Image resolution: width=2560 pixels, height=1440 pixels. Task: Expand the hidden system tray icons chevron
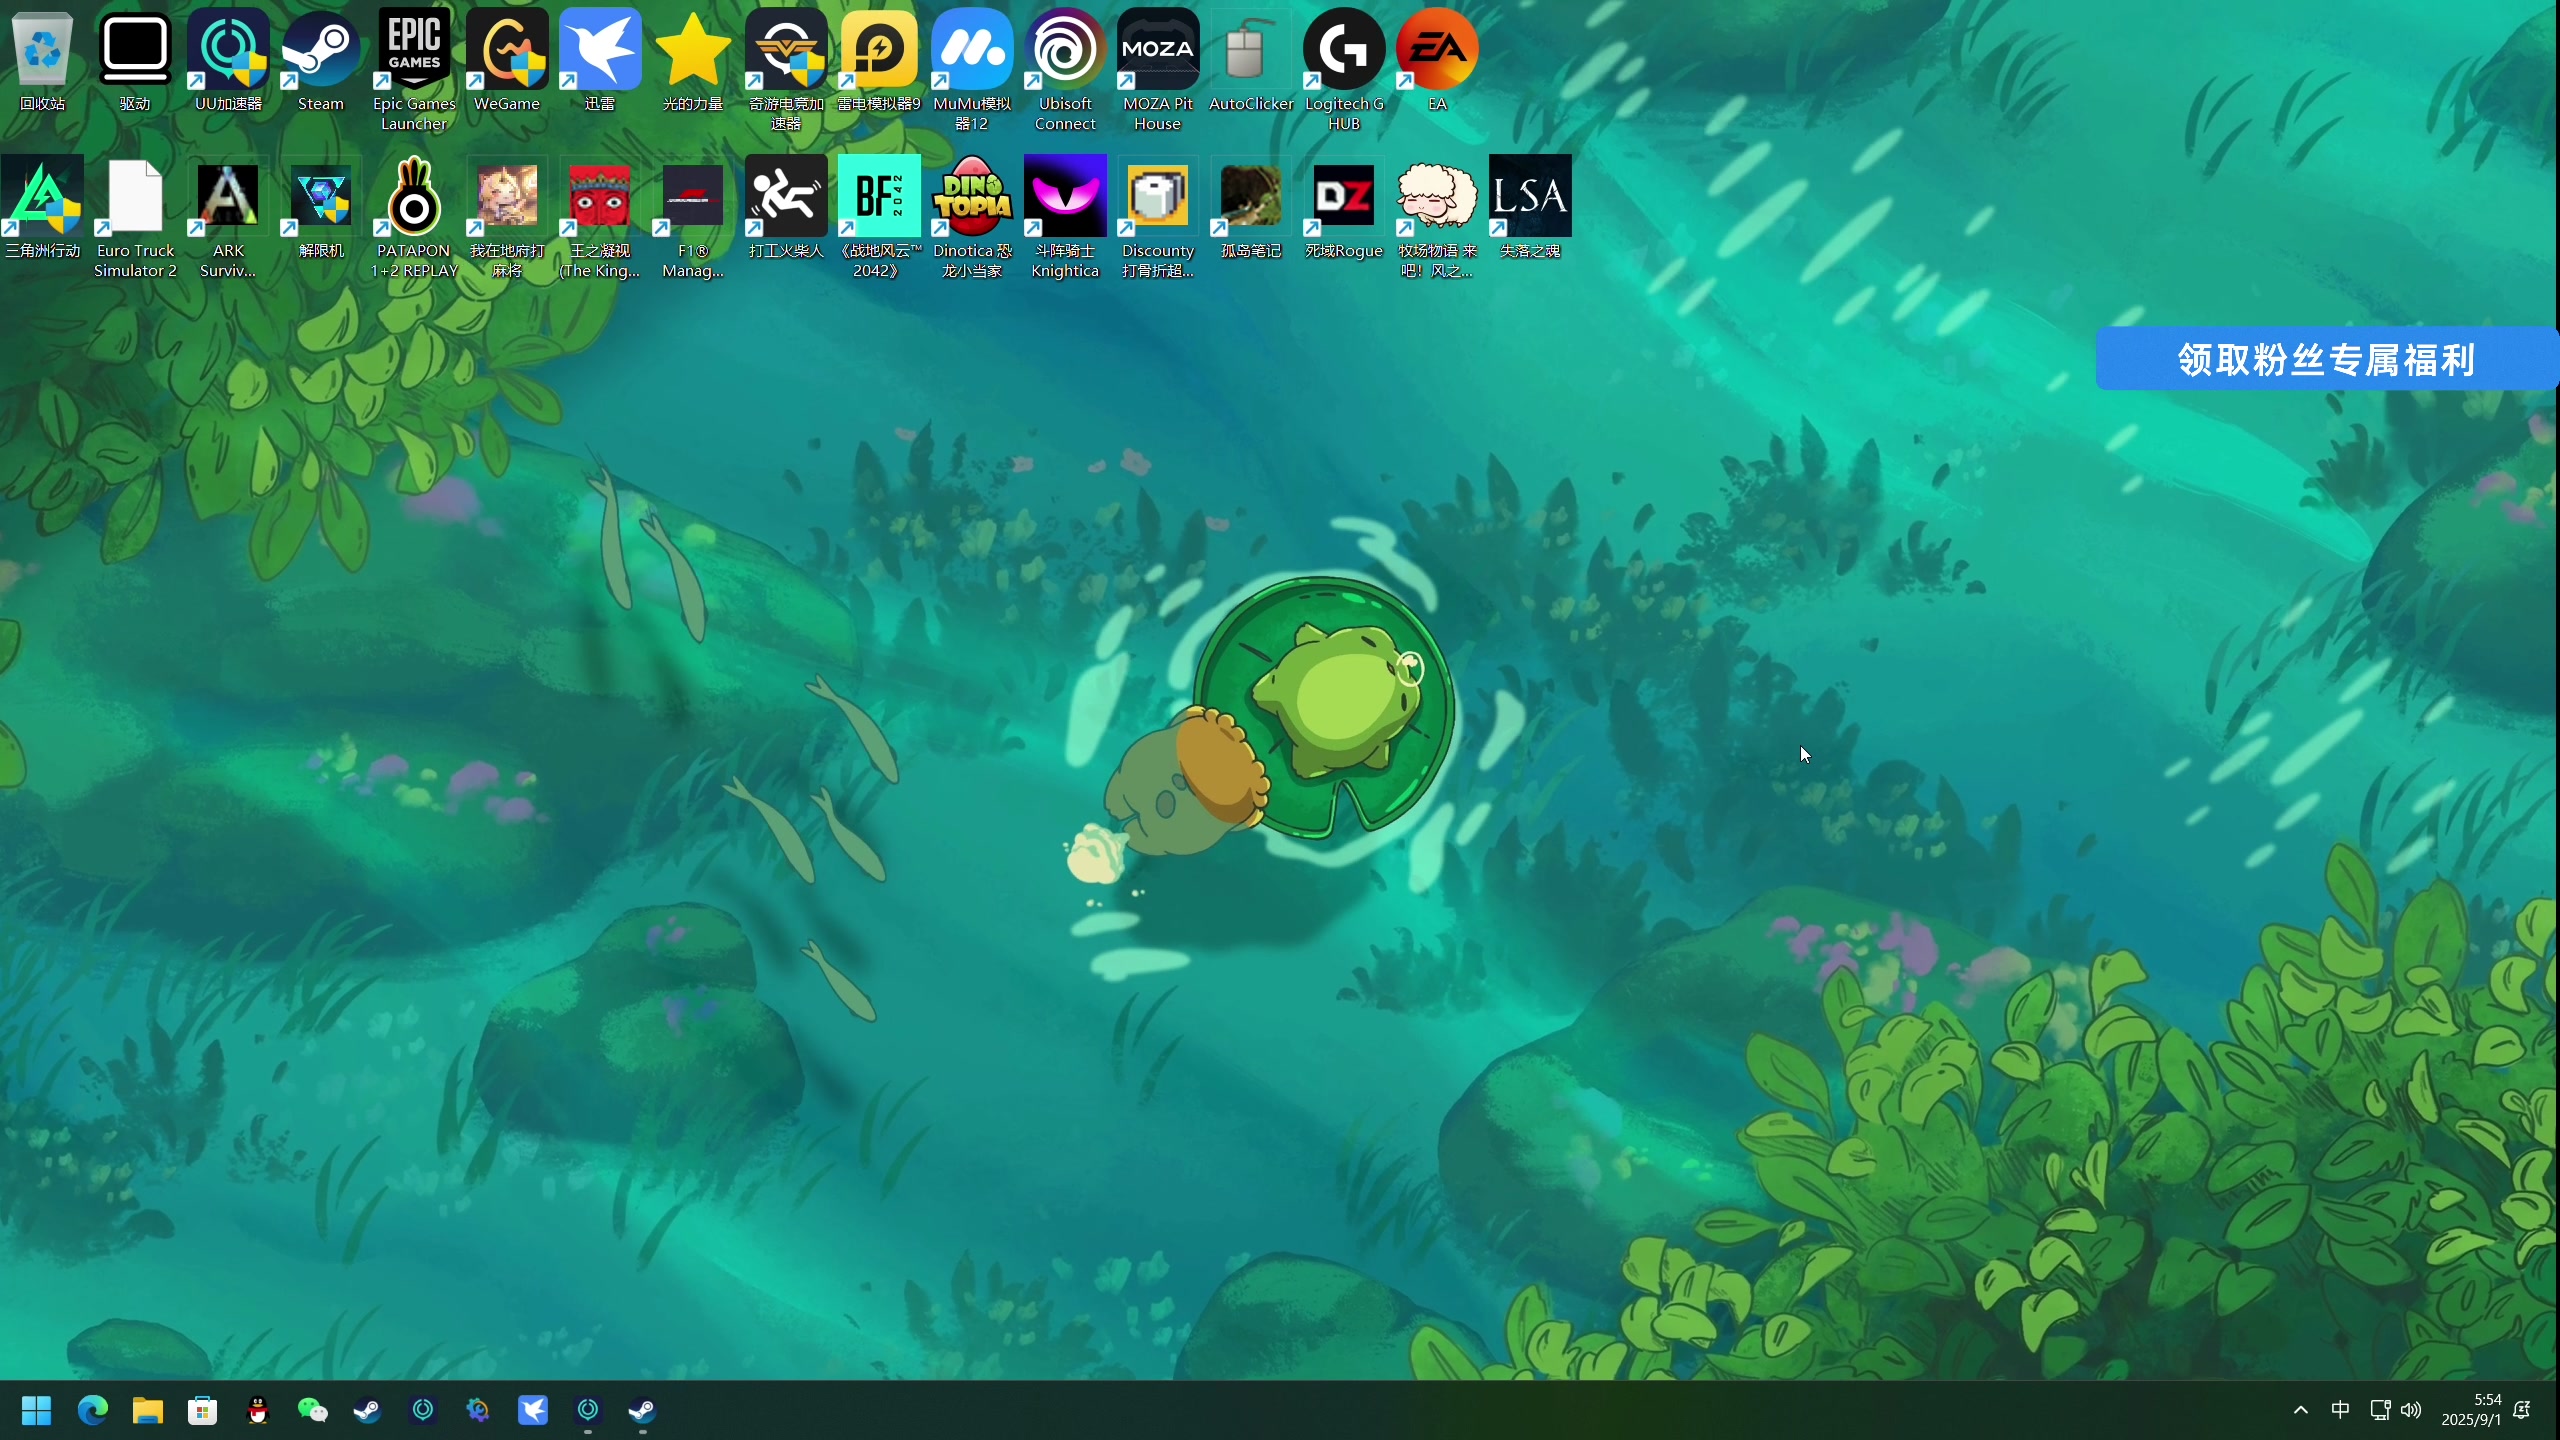pyautogui.click(x=2301, y=1410)
